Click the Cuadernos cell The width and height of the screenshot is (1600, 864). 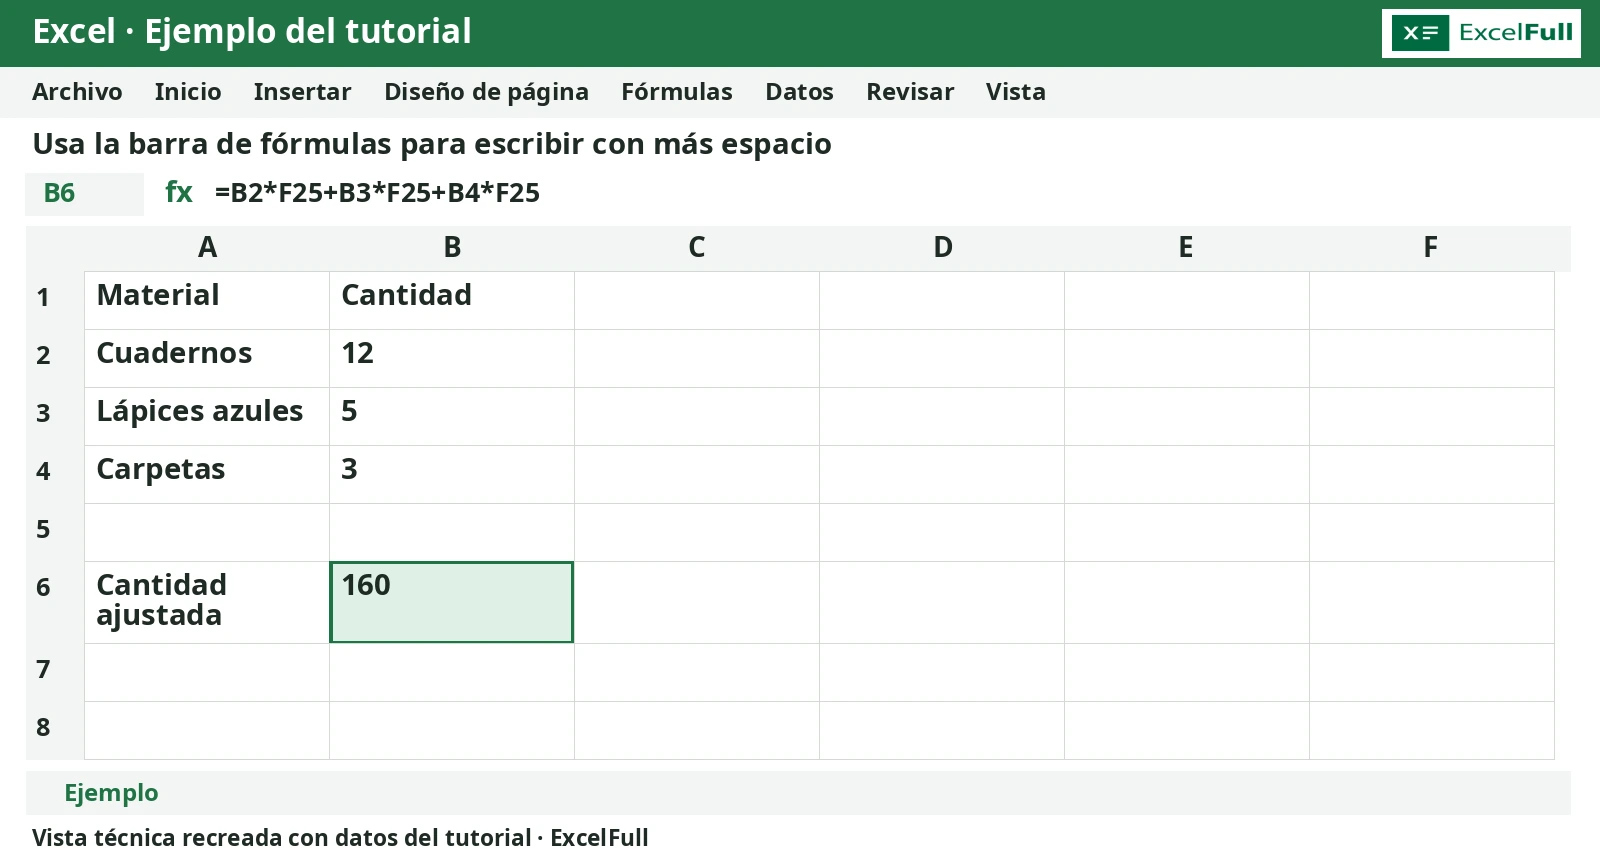(207, 358)
